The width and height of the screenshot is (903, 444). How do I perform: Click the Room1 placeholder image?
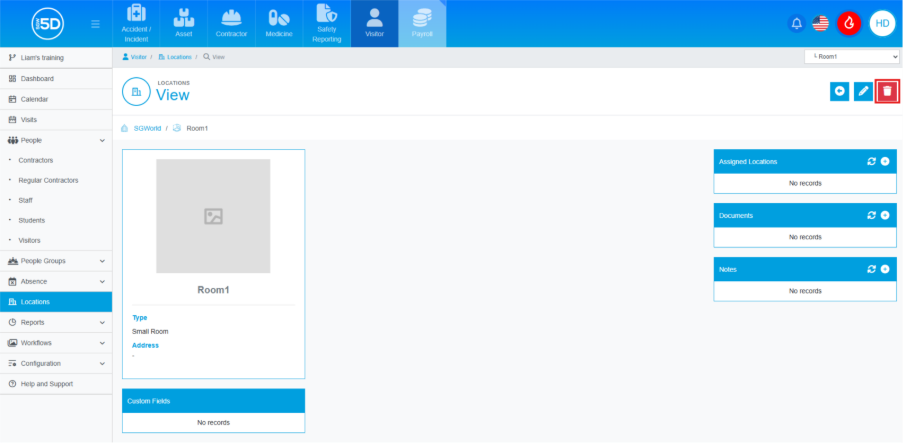point(213,216)
